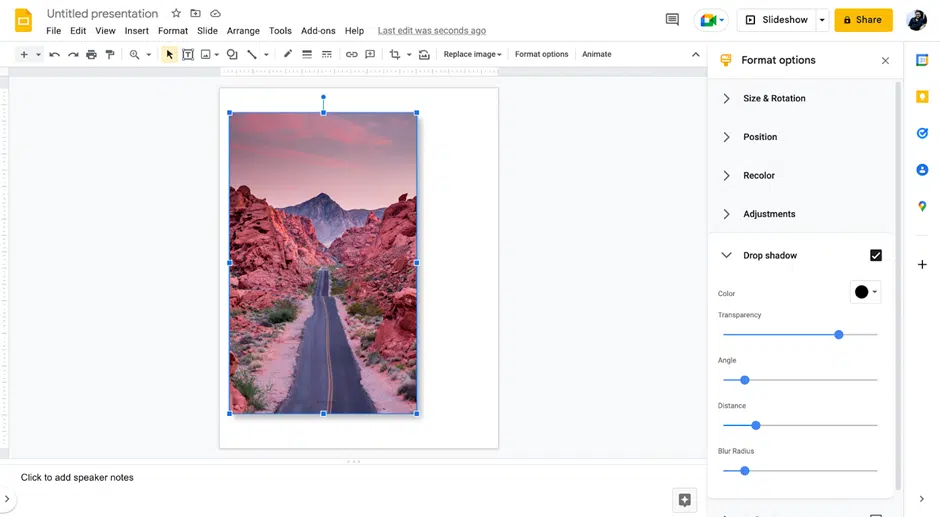Viewport: 940px width, 517px height.
Task: Click the print icon in toolbar
Action: 91,55
